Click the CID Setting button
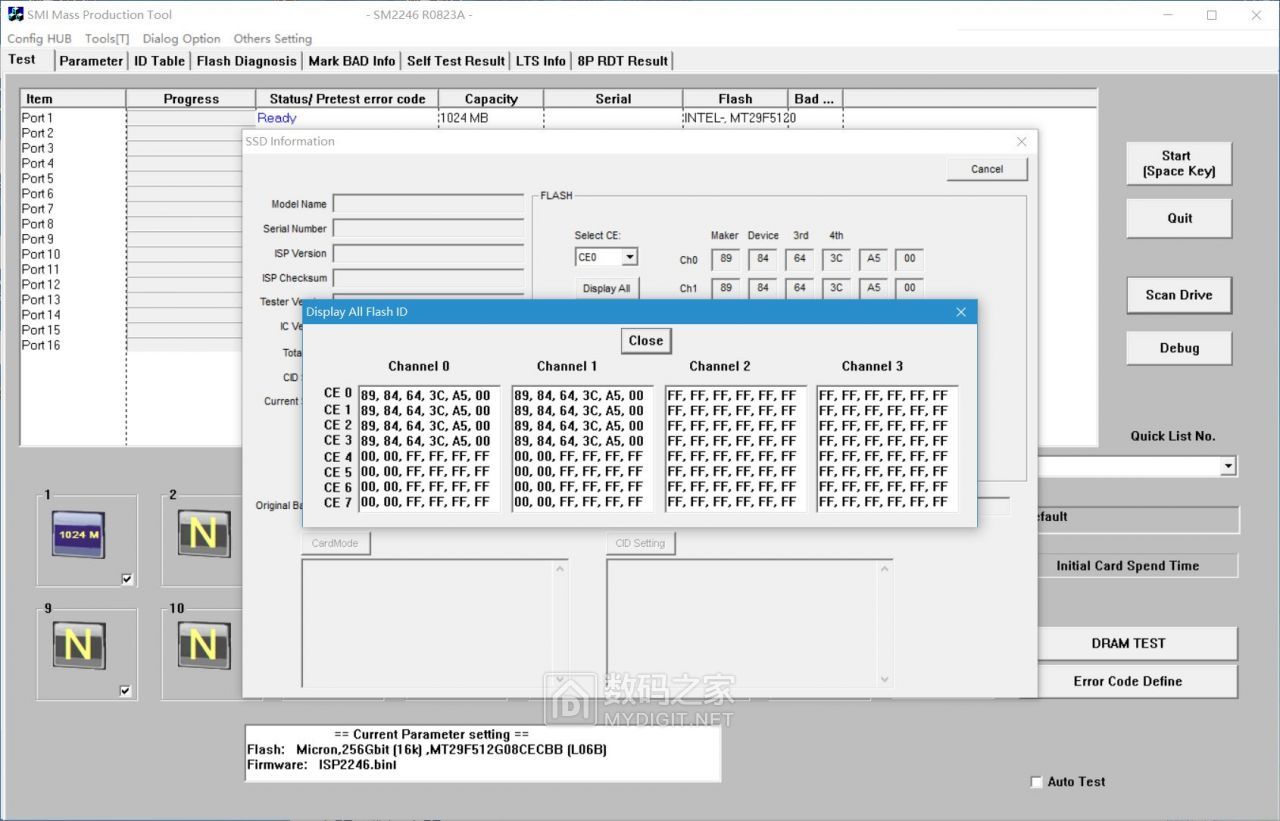1280x821 pixels. coord(640,543)
